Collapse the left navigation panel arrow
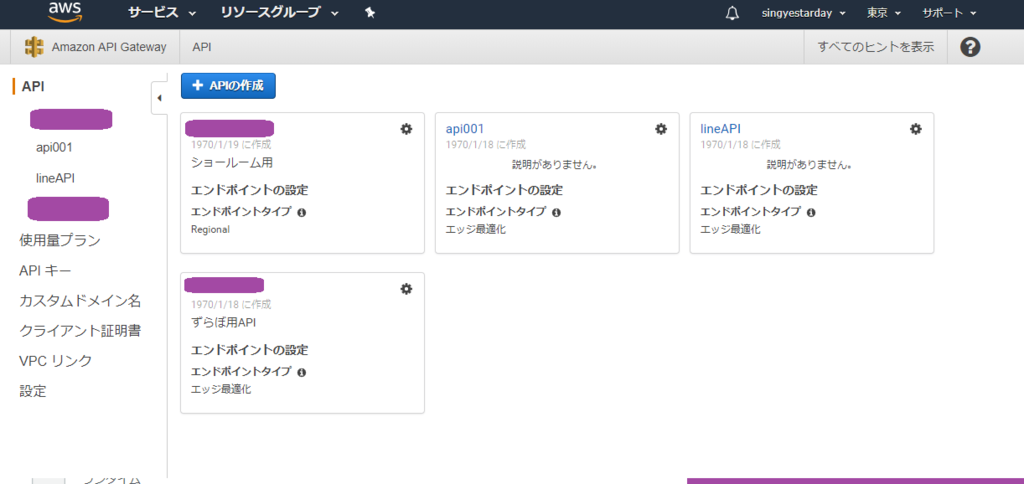 (x=159, y=98)
